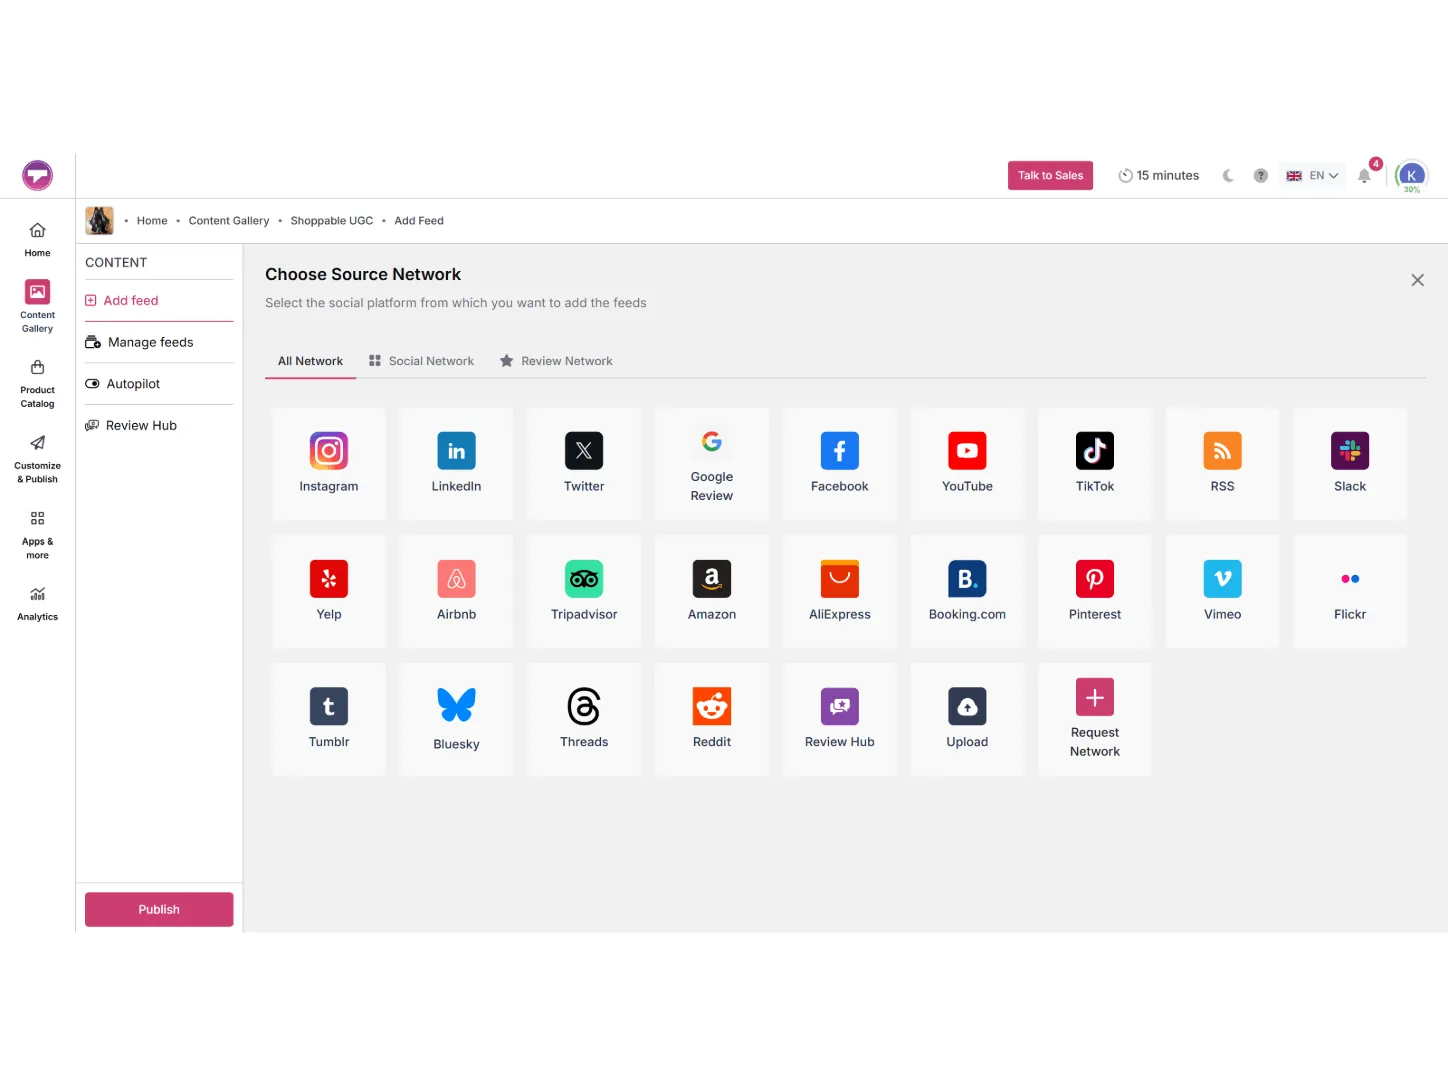Open the K user profile avatar

tap(1411, 176)
